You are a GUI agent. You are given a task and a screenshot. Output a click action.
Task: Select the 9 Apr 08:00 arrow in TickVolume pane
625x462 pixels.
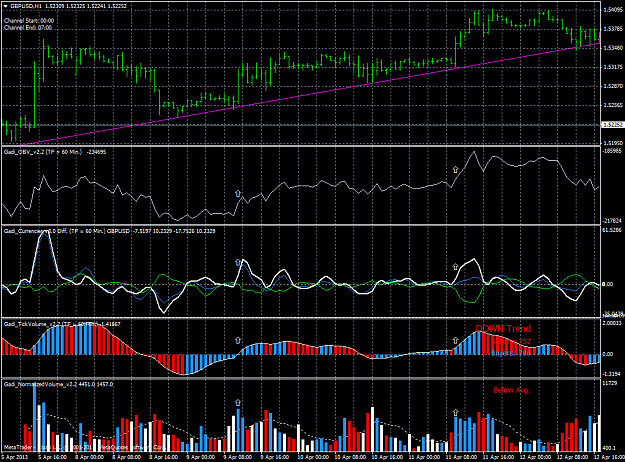click(x=238, y=340)
